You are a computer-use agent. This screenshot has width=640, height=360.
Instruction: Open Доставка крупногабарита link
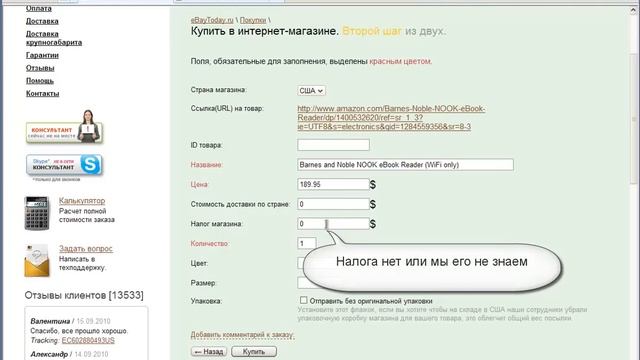coord(54,38)
